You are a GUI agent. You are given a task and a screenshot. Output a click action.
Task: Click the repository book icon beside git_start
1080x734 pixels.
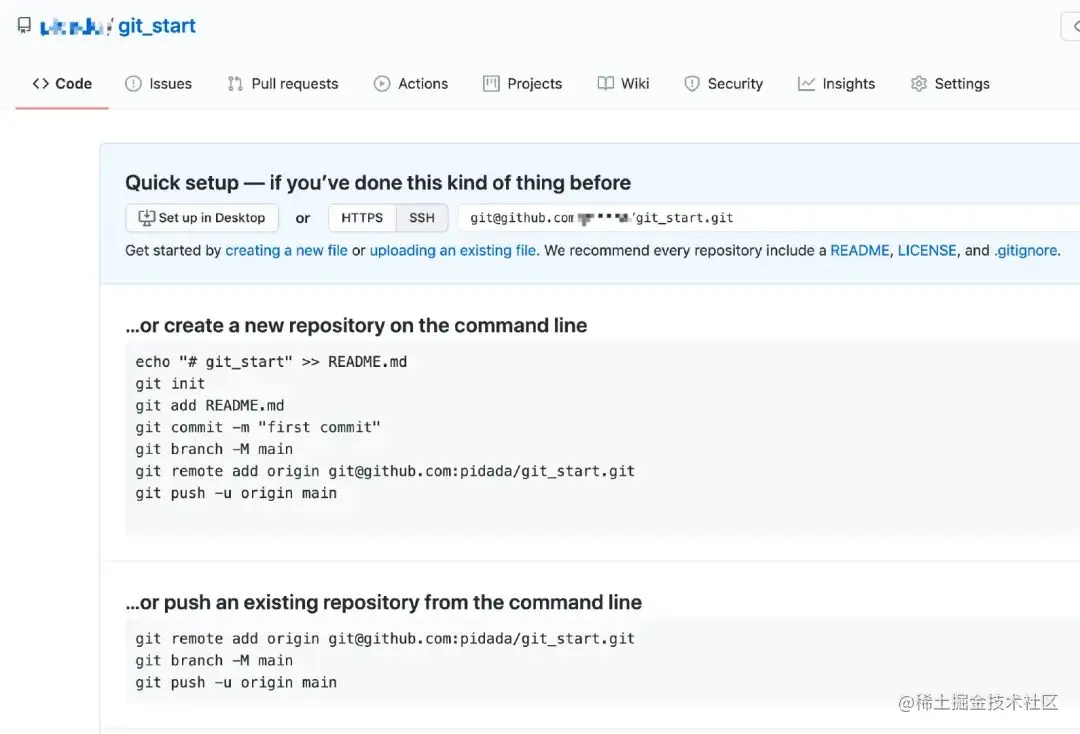click(24, 25)
